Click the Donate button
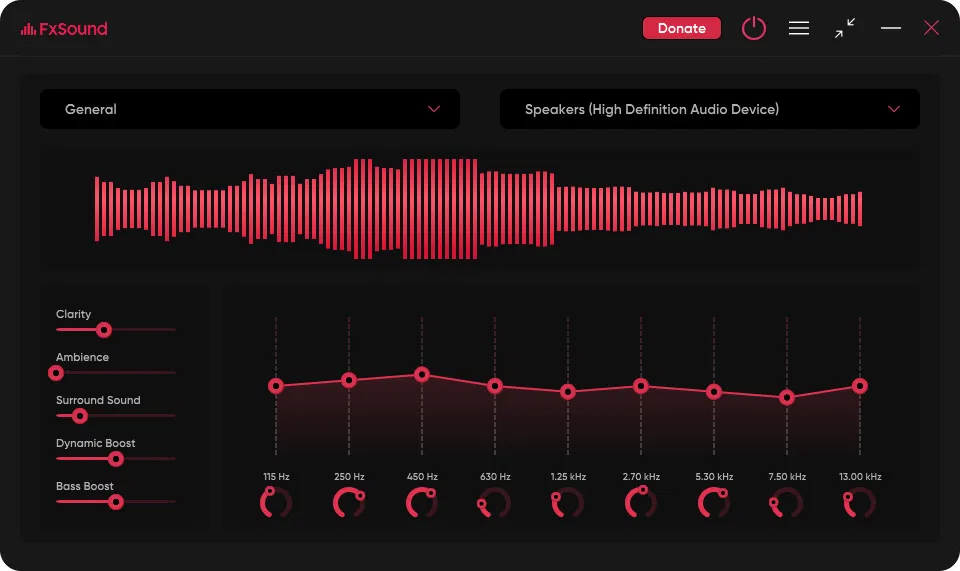This screenshot has width=960, height=571. click(x=681, y=28)
